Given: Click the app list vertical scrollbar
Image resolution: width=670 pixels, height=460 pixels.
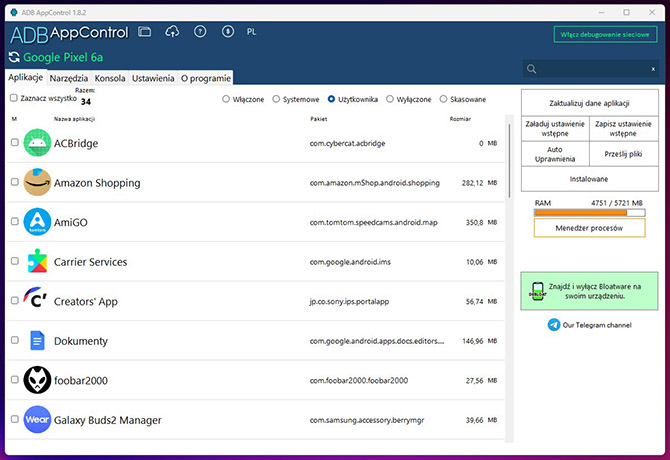Looking at the screenshot, I should (509, 161).
